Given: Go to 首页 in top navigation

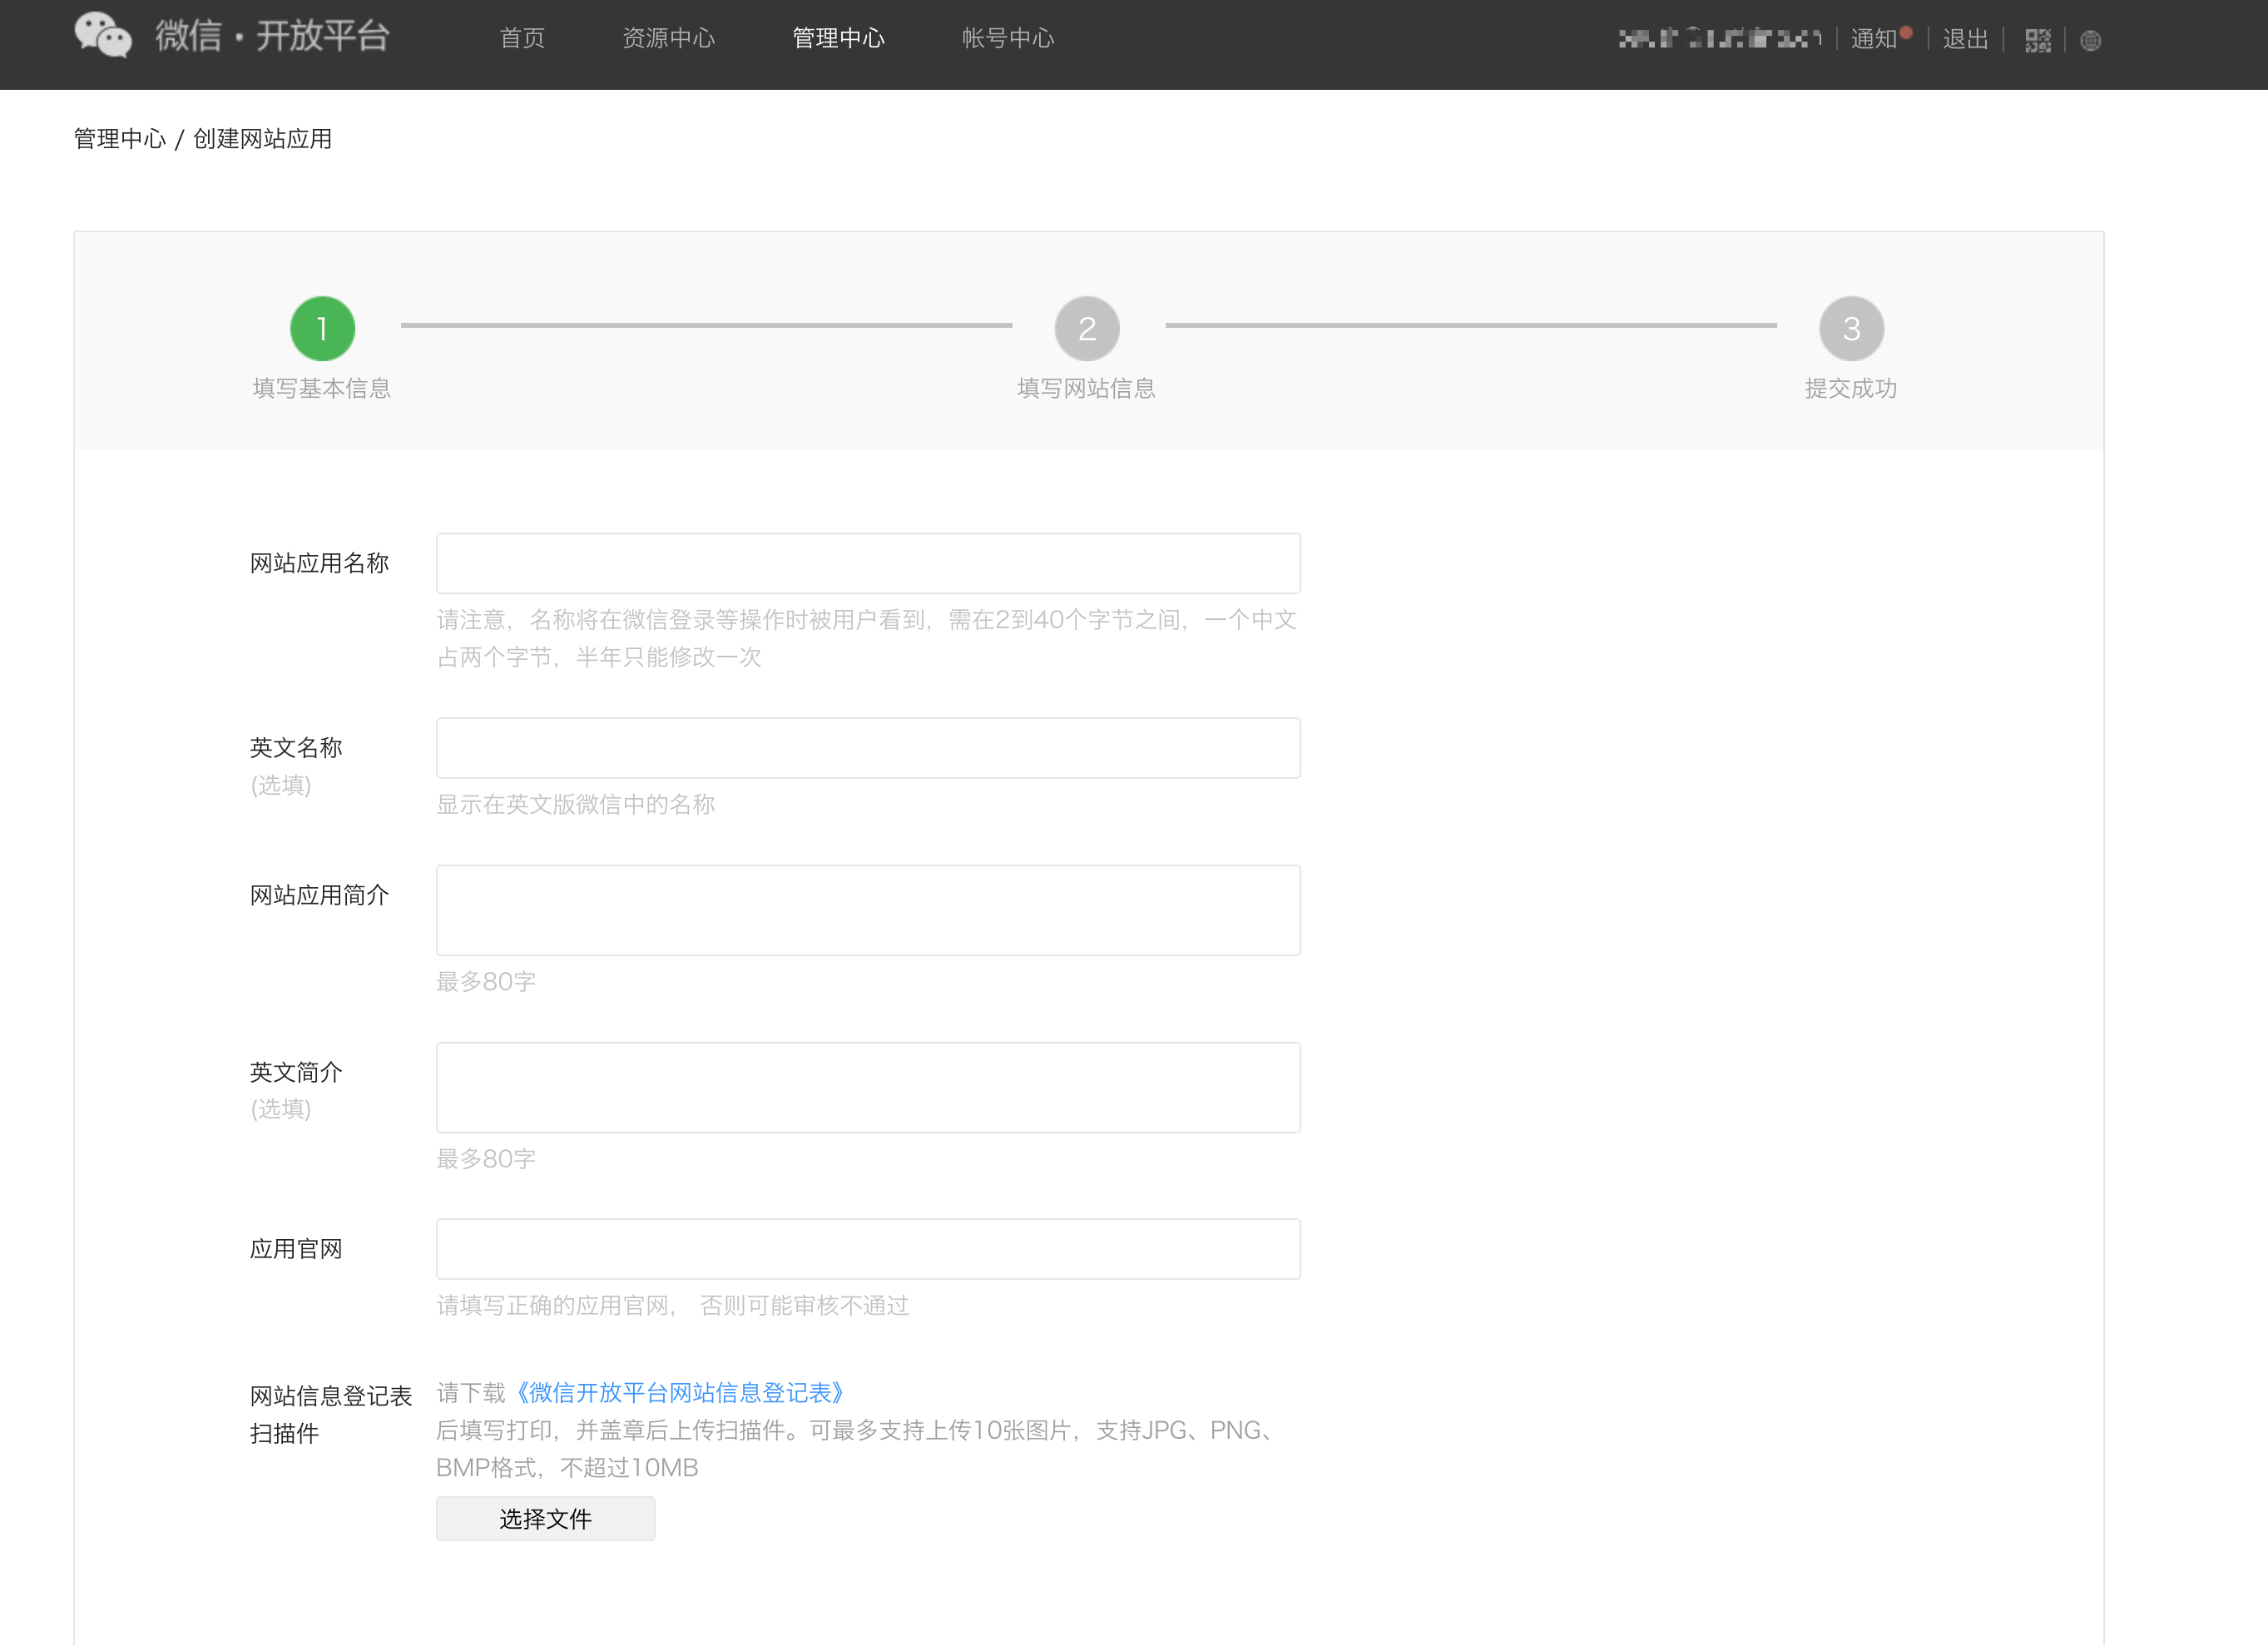Looking at the screenshot, I should (x=522, y=38).
